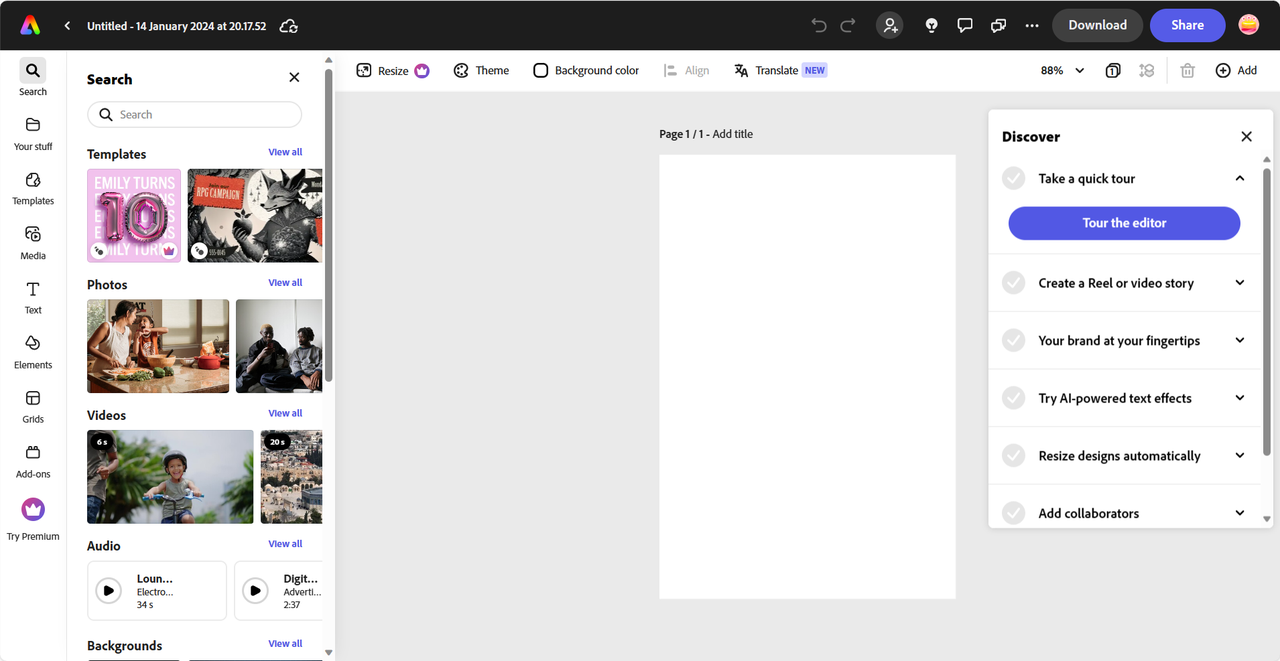Click the Search input field

pyautogui.click(x=194, y=115)
